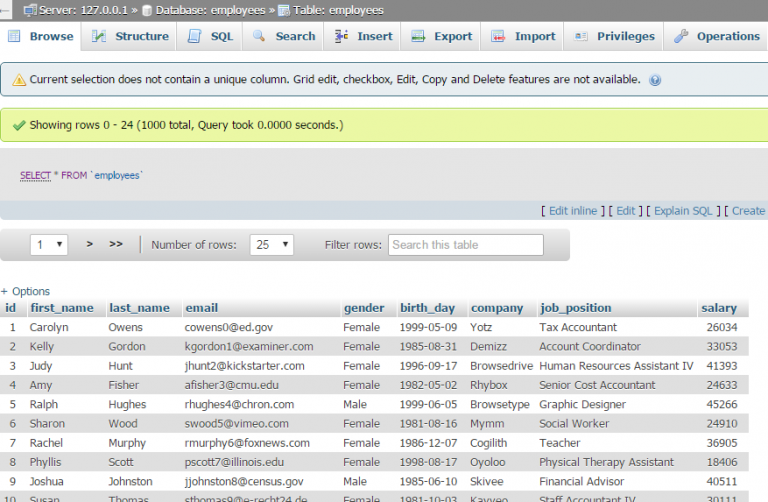Screen dimensions: 768x502
Task: Click the Export tab icon
Action: click(x=417, y=36)
